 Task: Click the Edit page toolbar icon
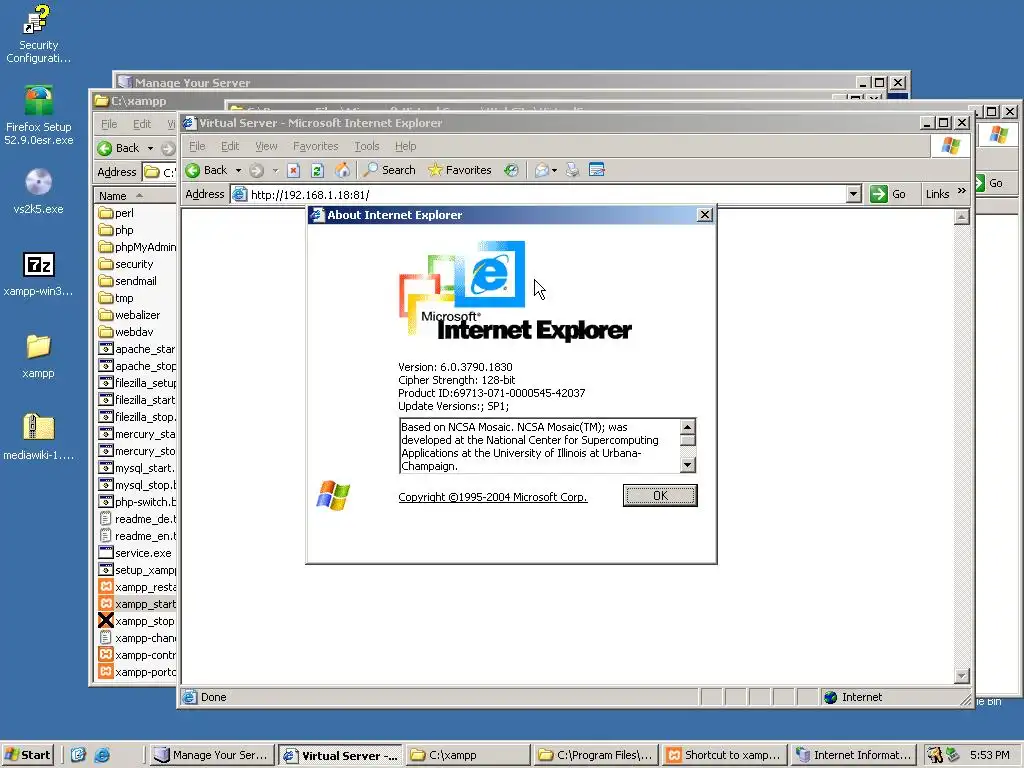[x=596, y=170]
